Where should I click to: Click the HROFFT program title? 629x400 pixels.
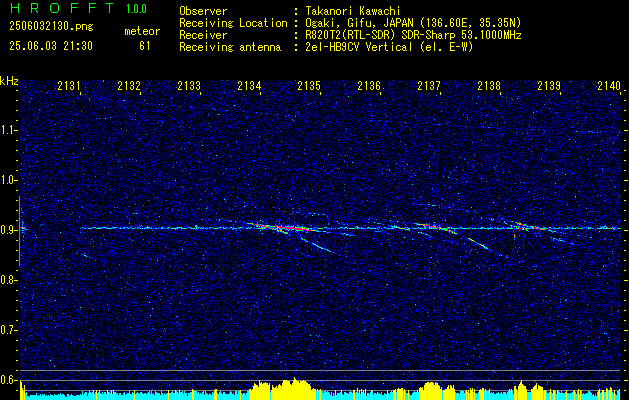[x=62, y=8]
